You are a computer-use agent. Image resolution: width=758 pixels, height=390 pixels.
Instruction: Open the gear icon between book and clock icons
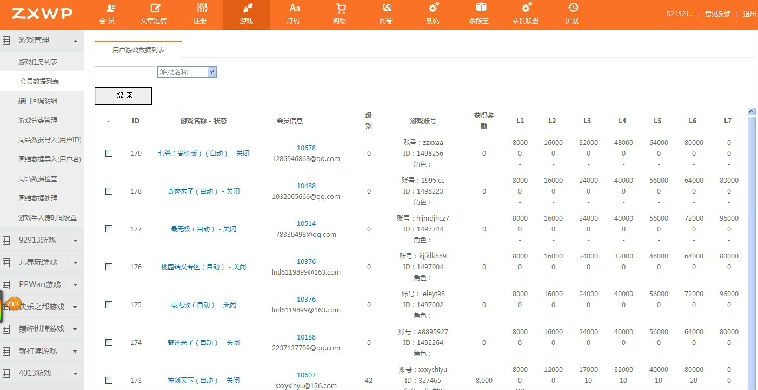pyautogui.click(x=526, y=14)
